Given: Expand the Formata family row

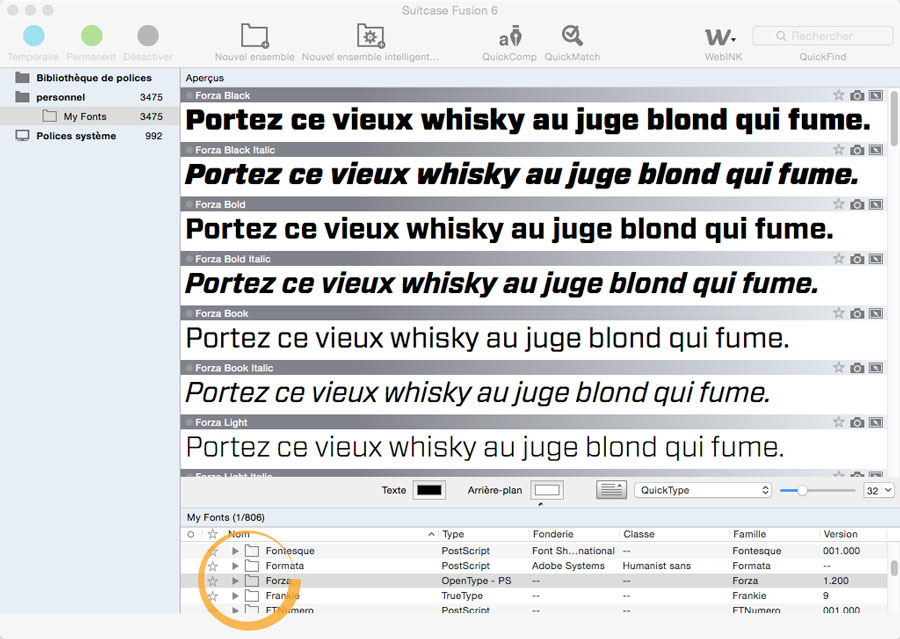Looking at the screenshot, I should 235,566.
